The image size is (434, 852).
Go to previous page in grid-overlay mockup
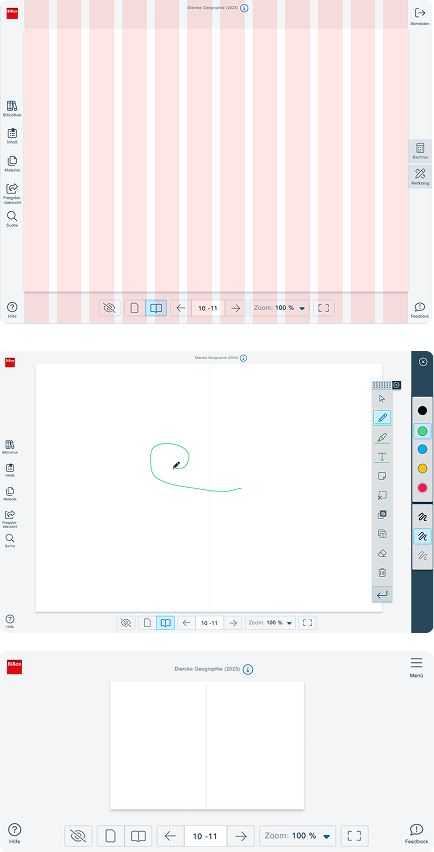pyautogui.click(x=181, y=308)
